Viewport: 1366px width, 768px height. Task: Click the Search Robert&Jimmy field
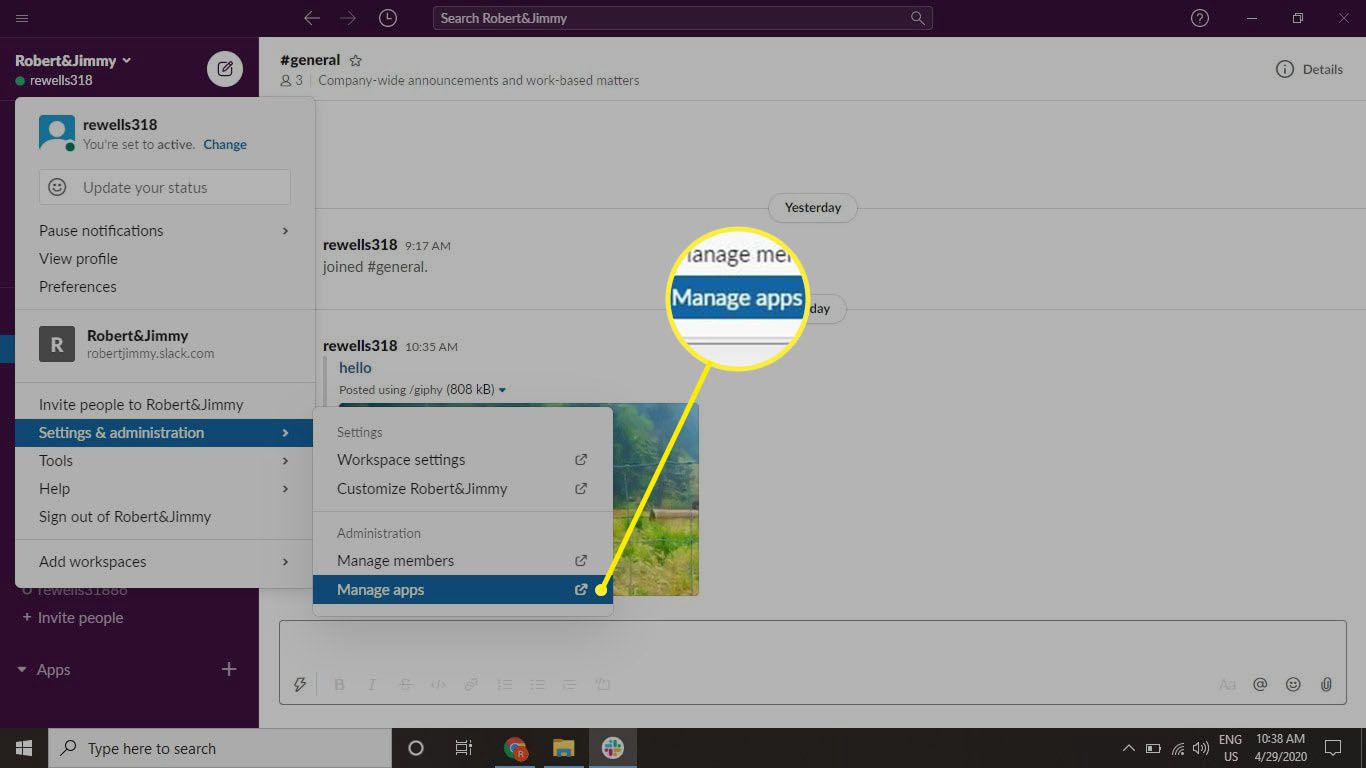tap(682, 18)
